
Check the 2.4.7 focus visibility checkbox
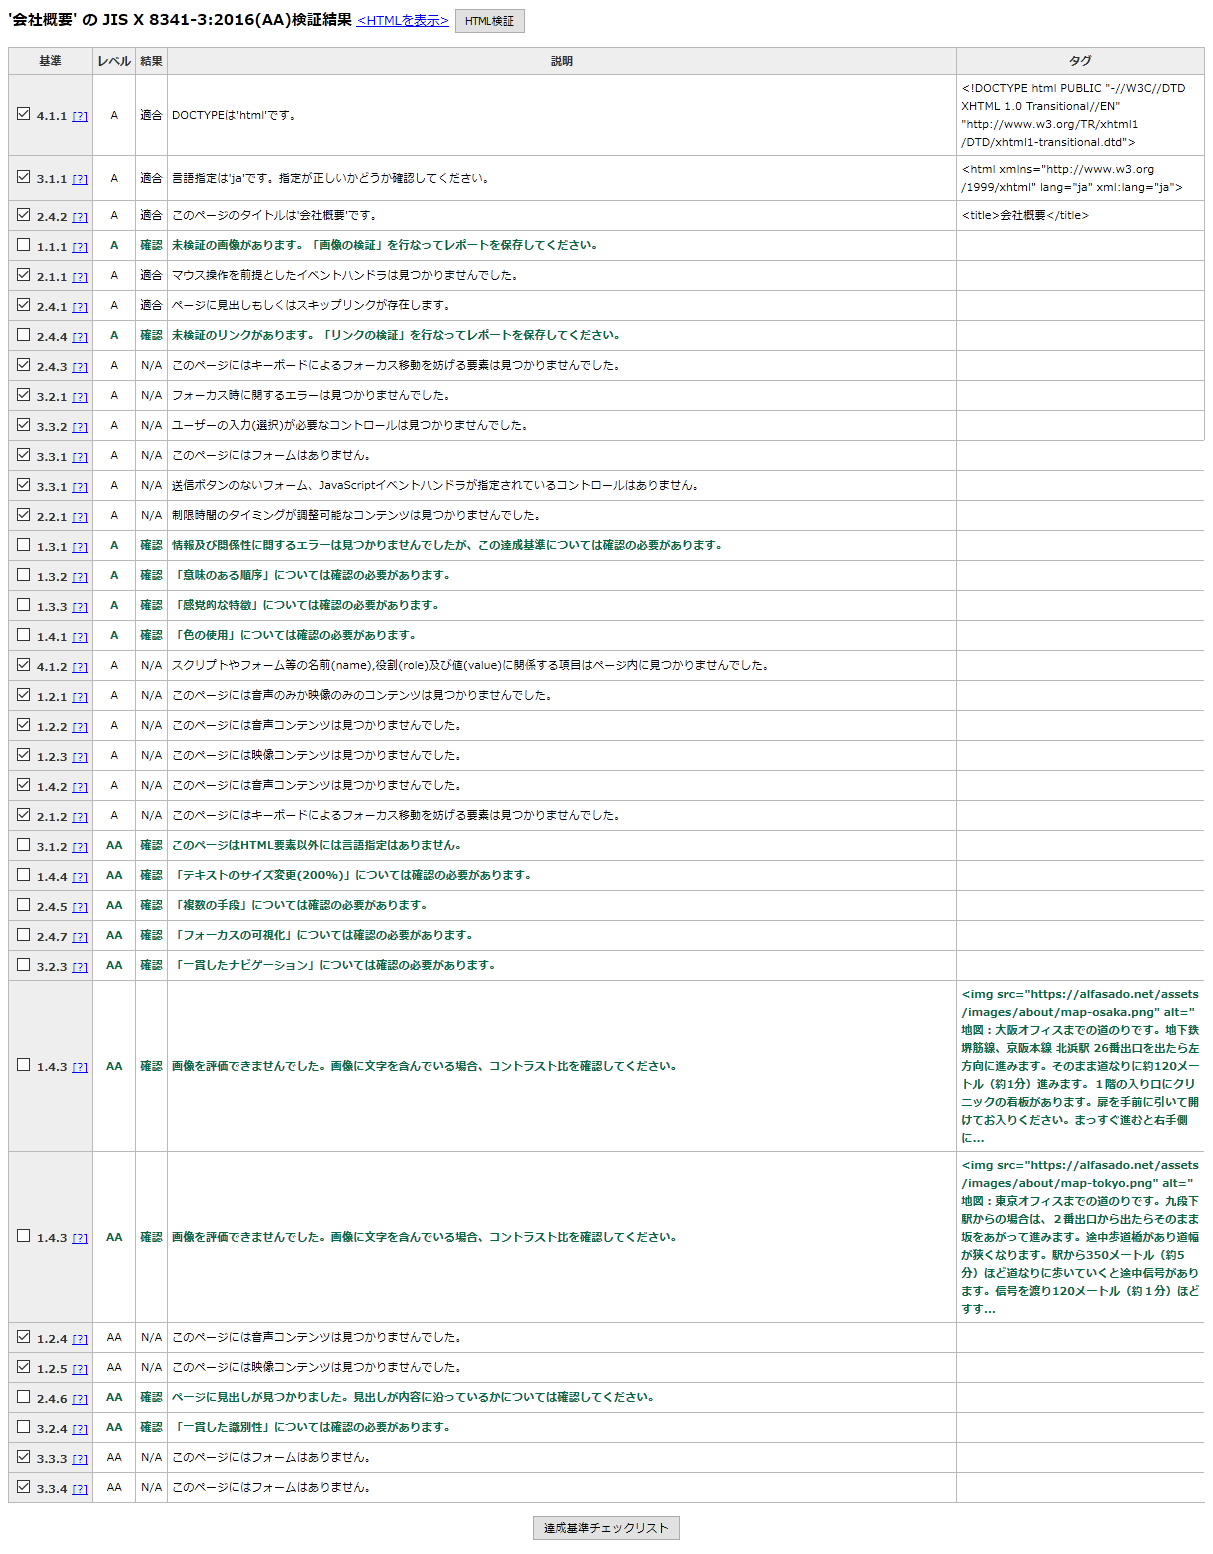click(x=22, y=936)
